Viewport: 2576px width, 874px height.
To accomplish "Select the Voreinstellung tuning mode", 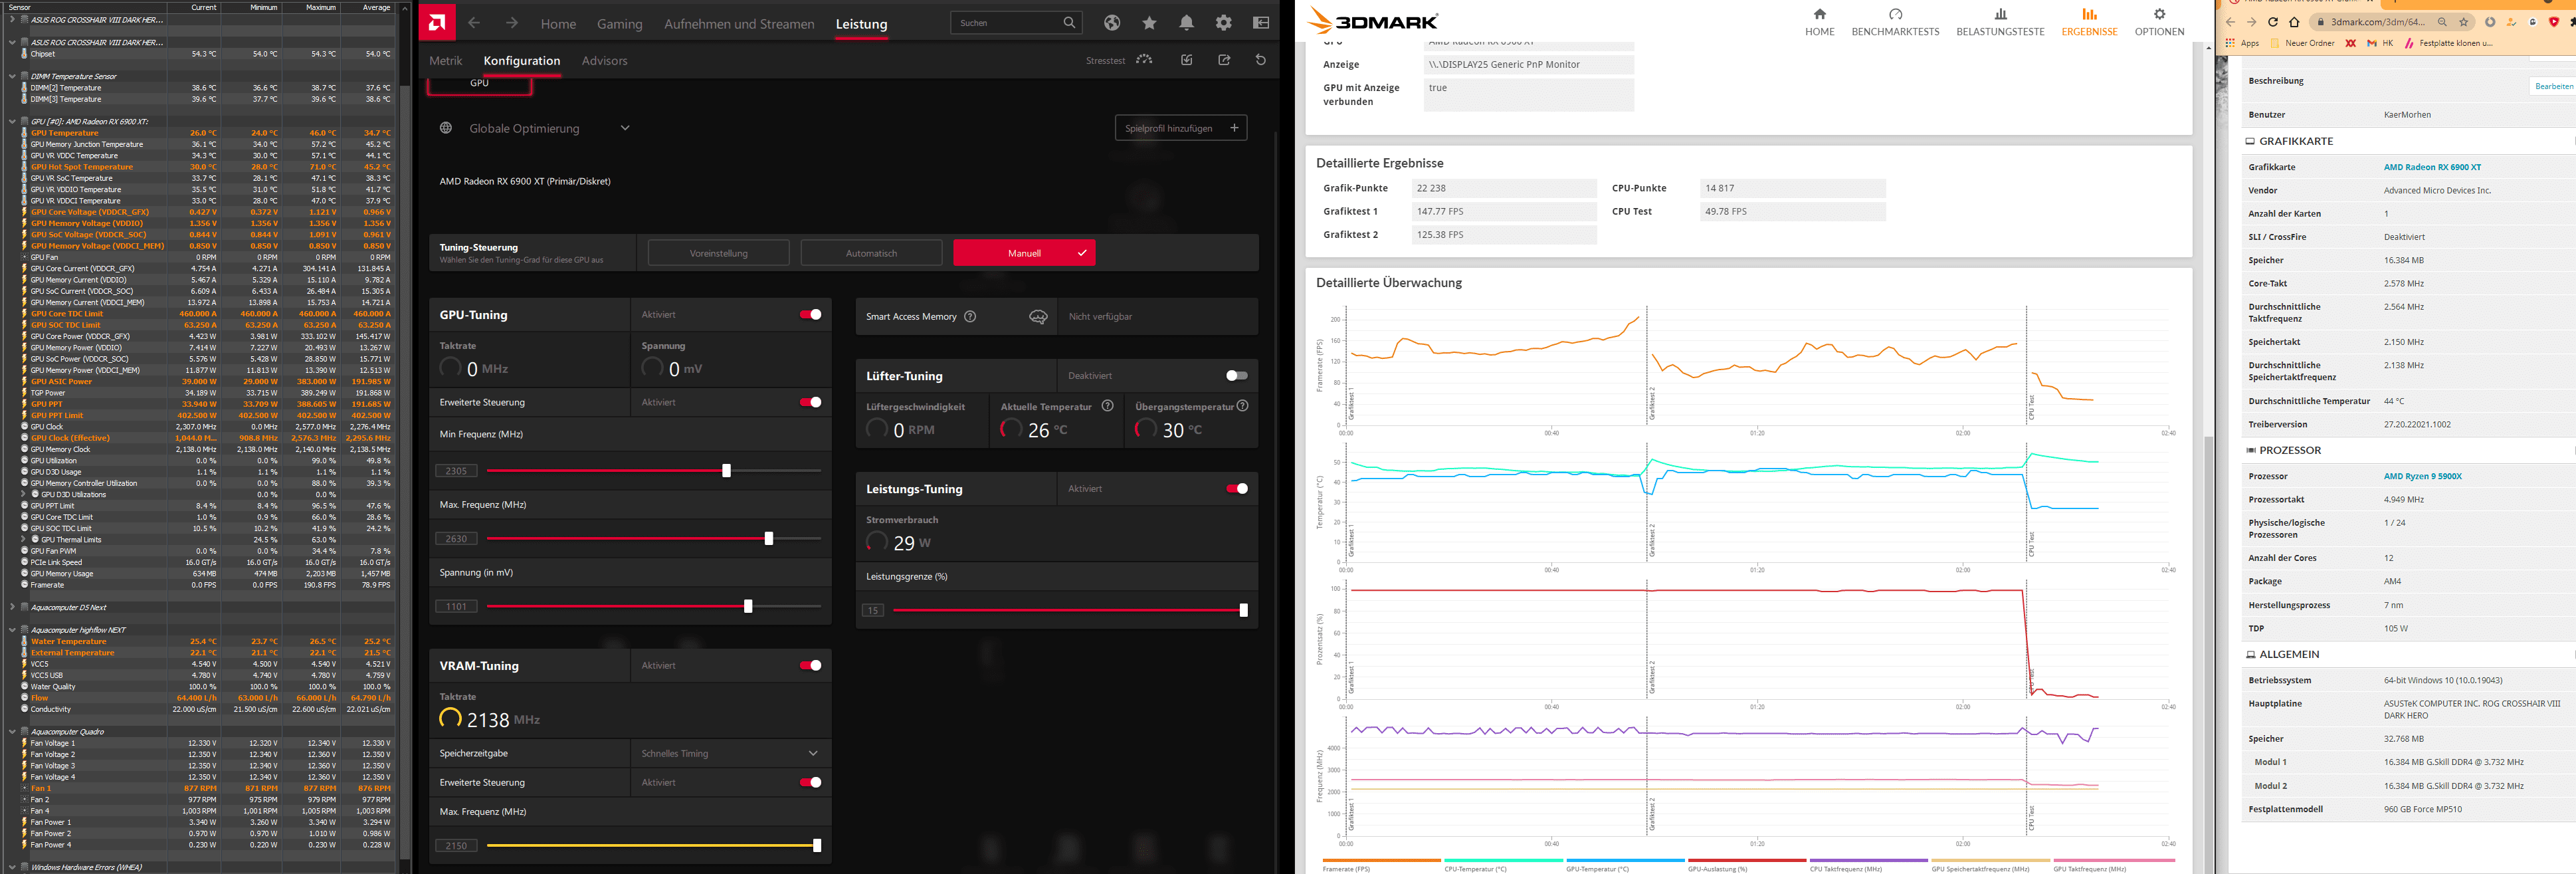I will [718, 253].
